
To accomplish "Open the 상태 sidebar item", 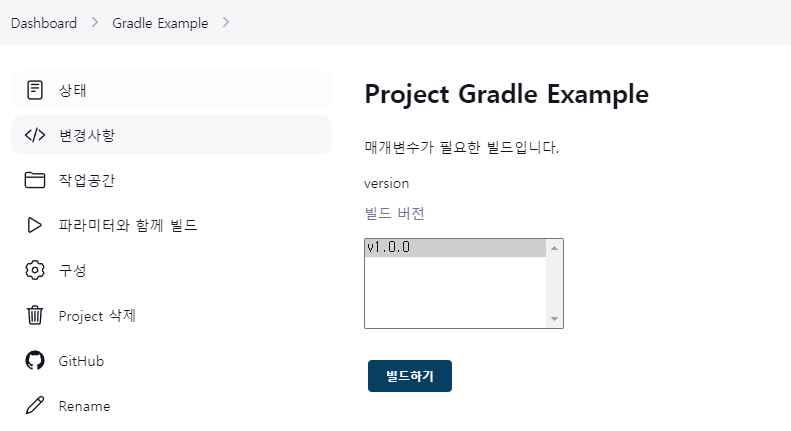I will 172,90.
